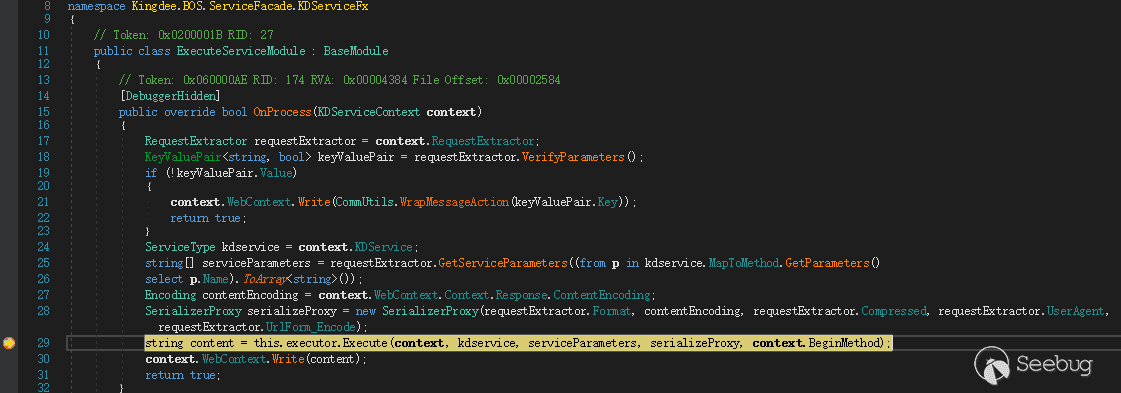Image resolution: width=1121 pixels, height=393 pixels.
Task: Click return true on line 31
Action: [182, 375]
